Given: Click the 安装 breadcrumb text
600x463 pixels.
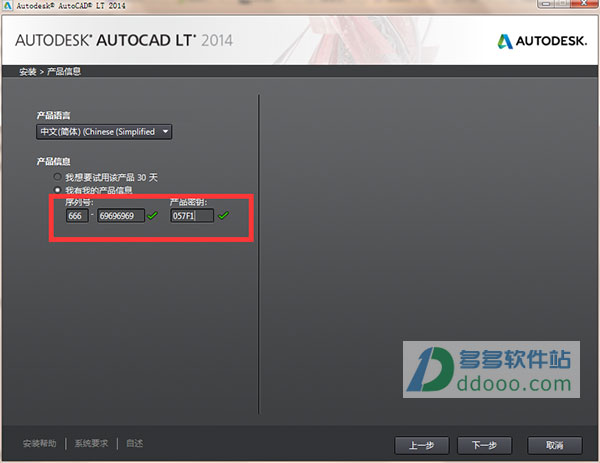Looking at the screenshot, I should tap(28, 72).
